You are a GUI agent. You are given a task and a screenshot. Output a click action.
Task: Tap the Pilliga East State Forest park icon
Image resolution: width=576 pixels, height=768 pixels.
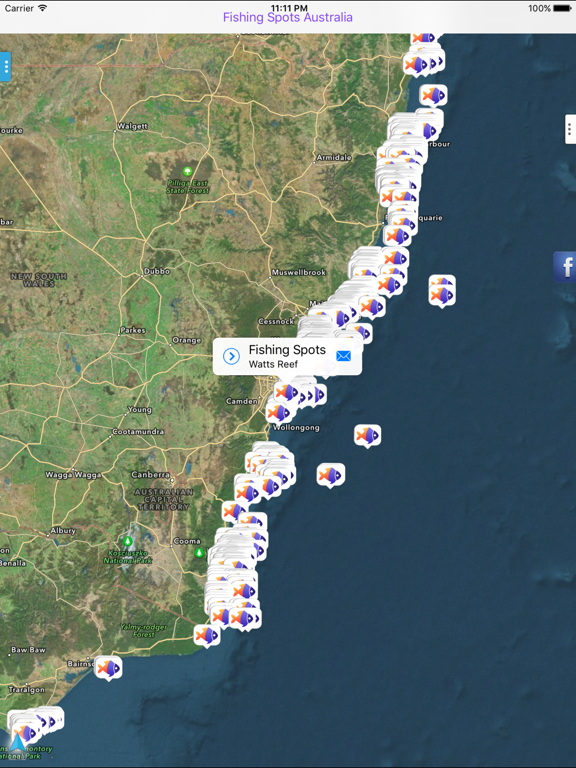[187, 171]
